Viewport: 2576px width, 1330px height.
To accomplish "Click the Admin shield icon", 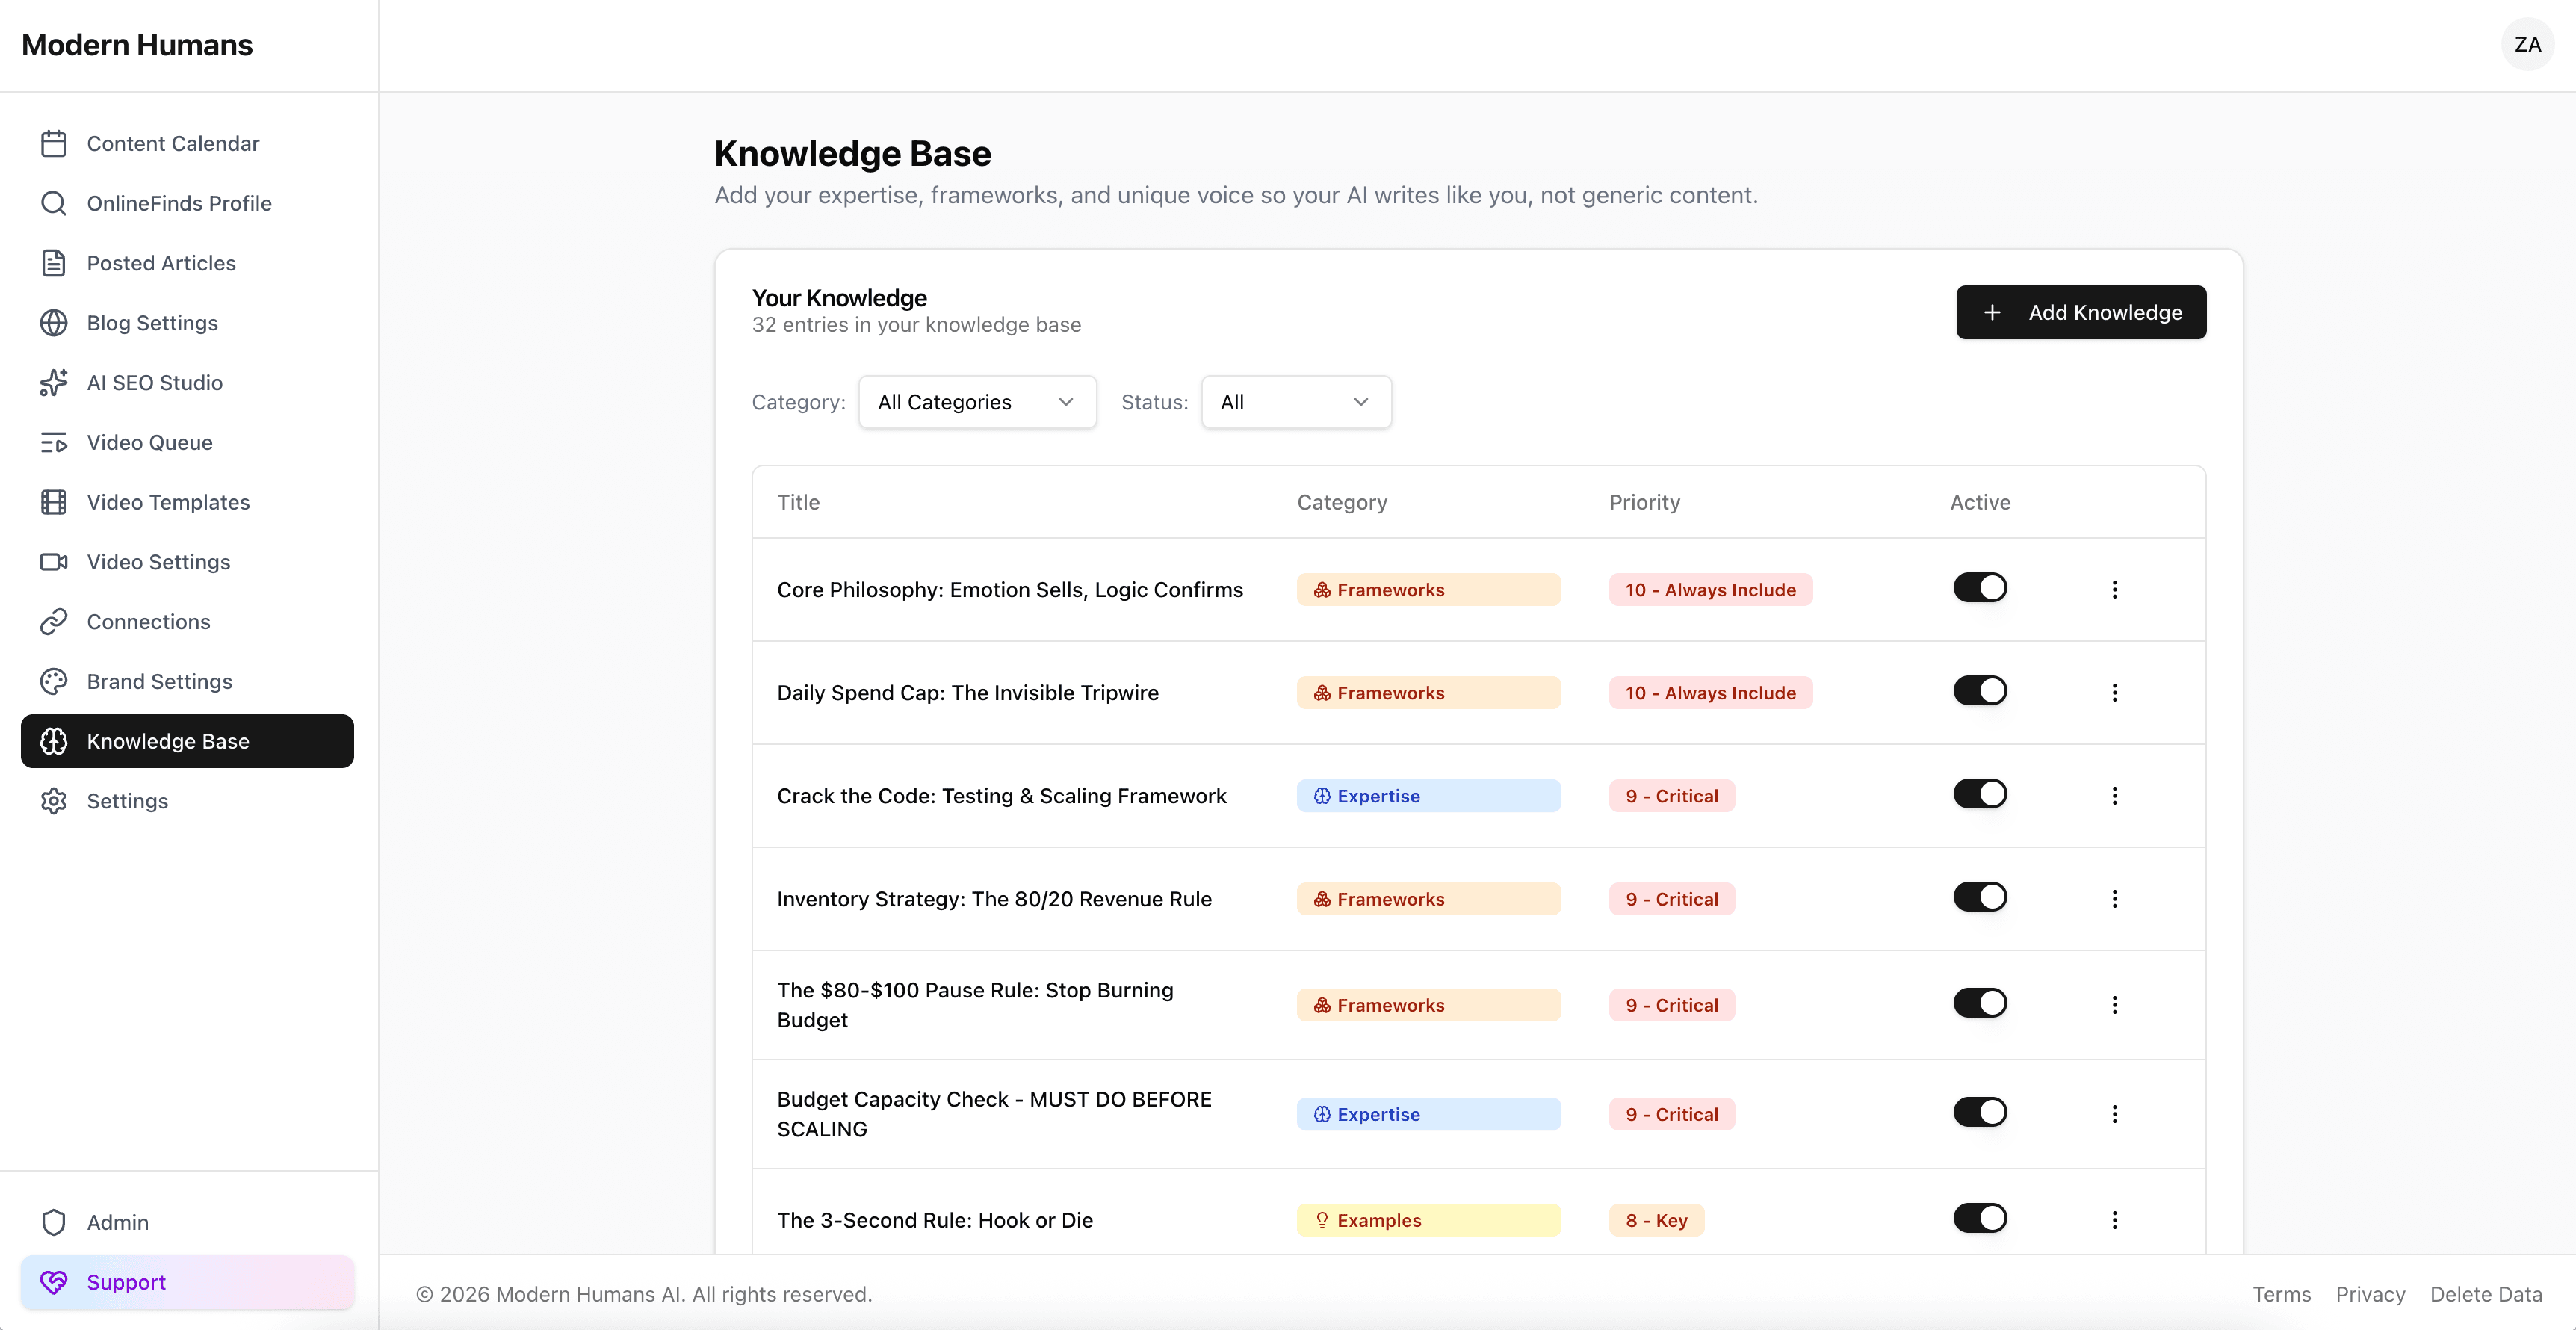I will [54, 1222].
